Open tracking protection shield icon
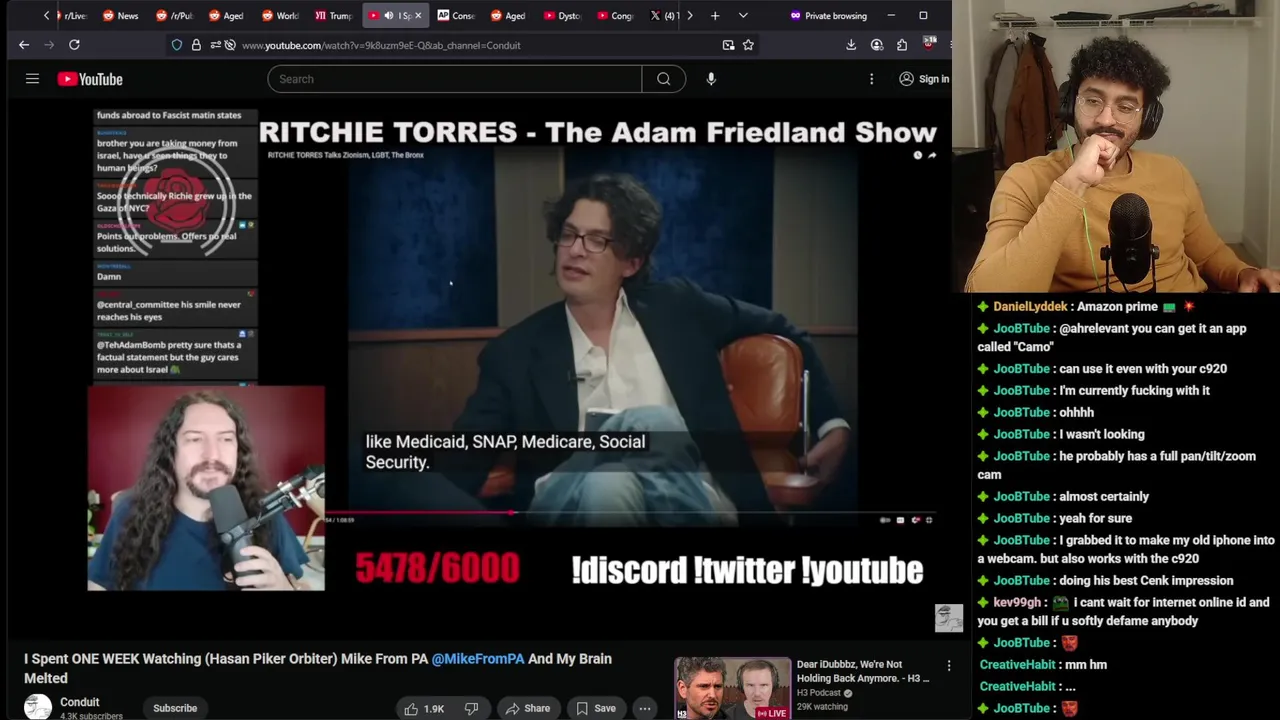The width and height of the screenshot is (1280, 720). pyautogui.click(x=177, y=45)
